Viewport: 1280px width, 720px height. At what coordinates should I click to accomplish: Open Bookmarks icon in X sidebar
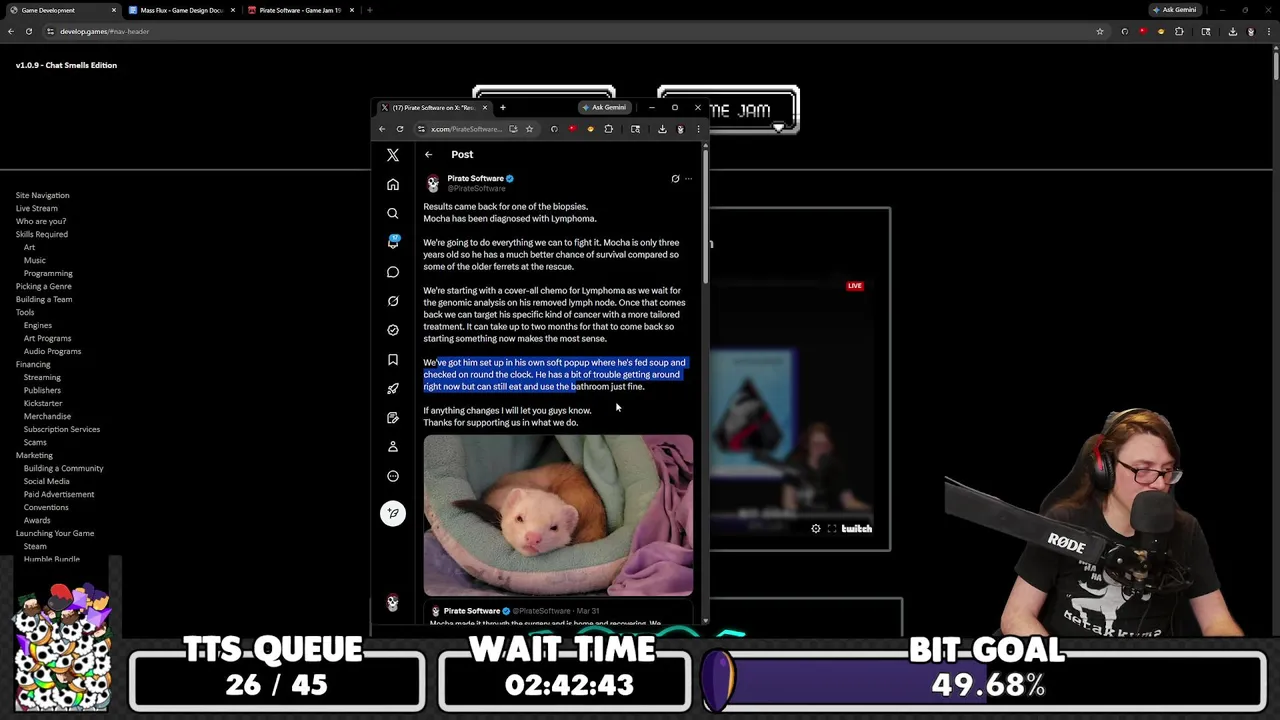click(x=393, y=359)
